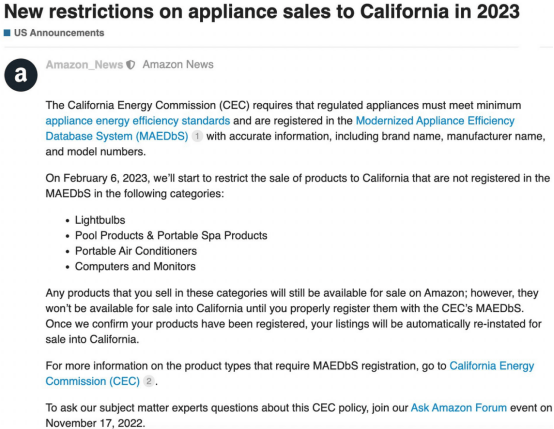Click the New restrictions on appliance sales heading

click(x=262, y=12)
